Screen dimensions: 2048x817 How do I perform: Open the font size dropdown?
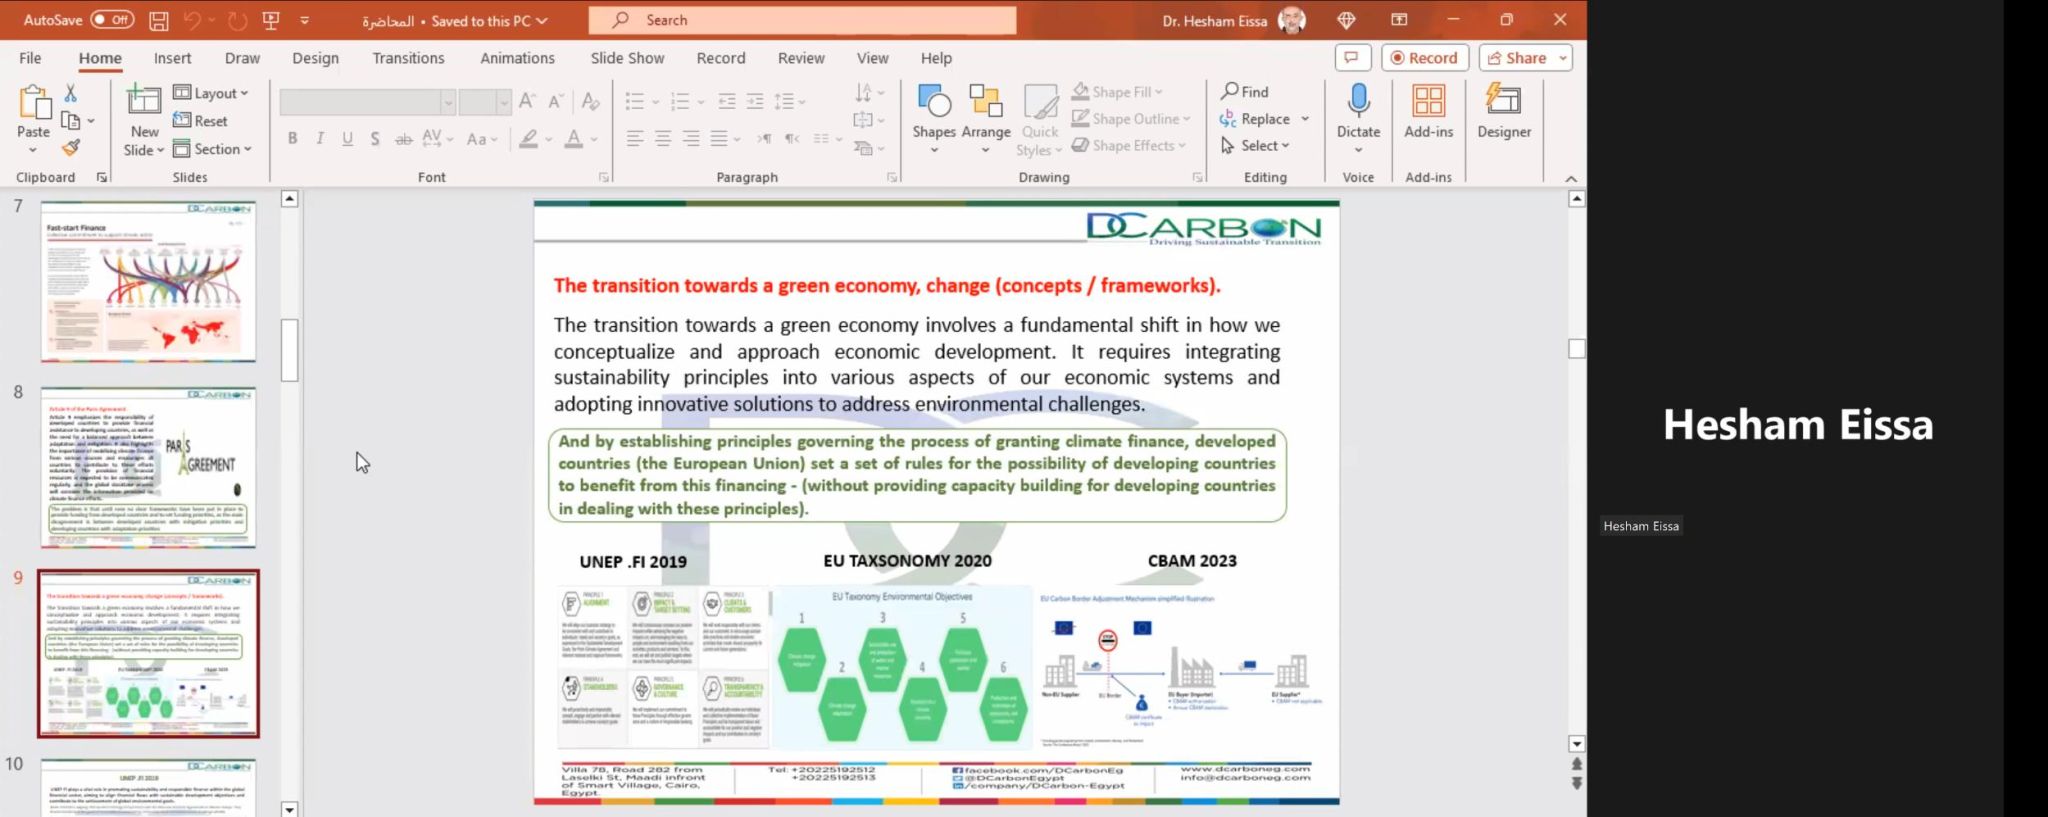[x=504, y=102]
